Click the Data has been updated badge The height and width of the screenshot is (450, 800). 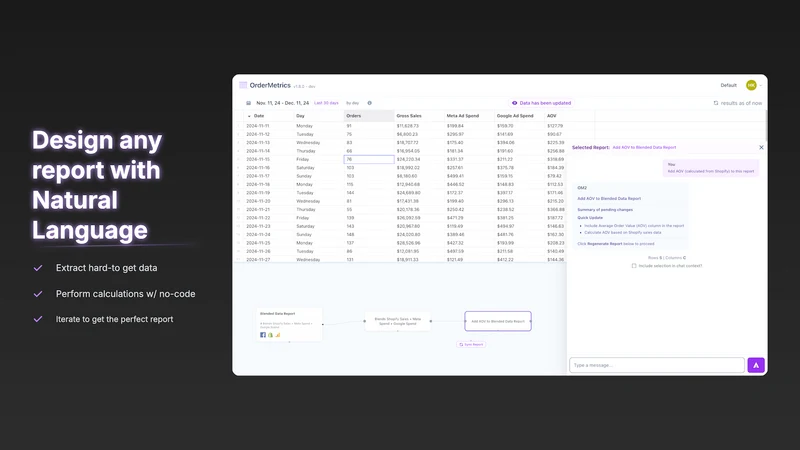542,103
